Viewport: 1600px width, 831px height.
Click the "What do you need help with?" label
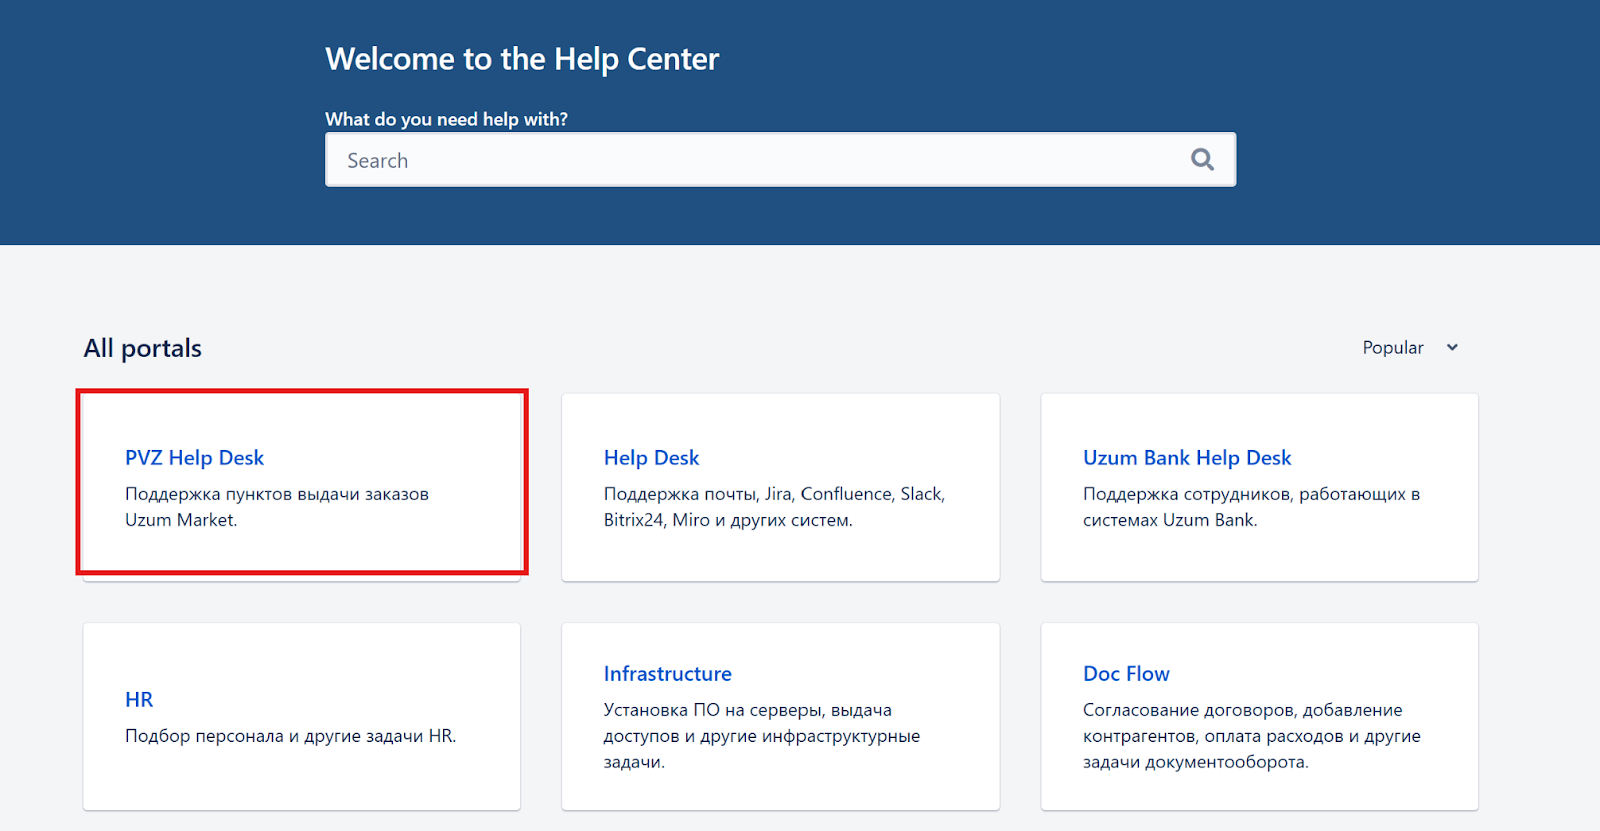click(x=446, y=119)
